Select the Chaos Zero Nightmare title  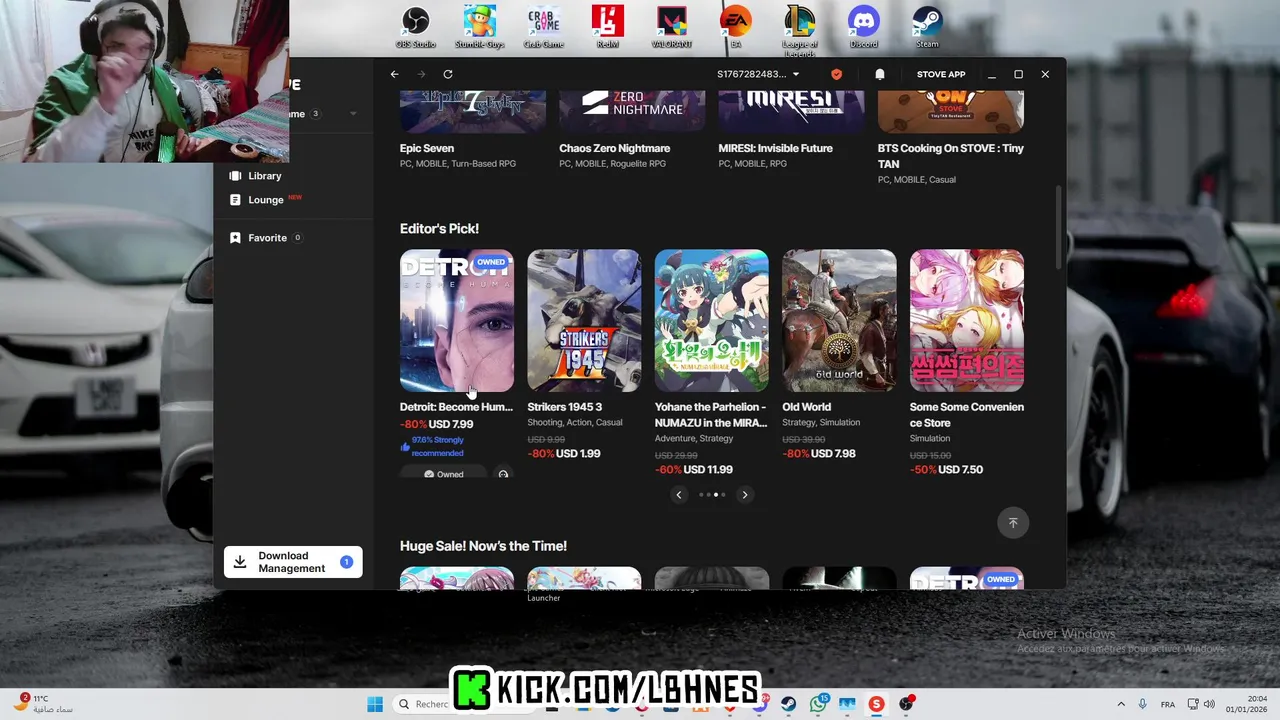point(615,148)
